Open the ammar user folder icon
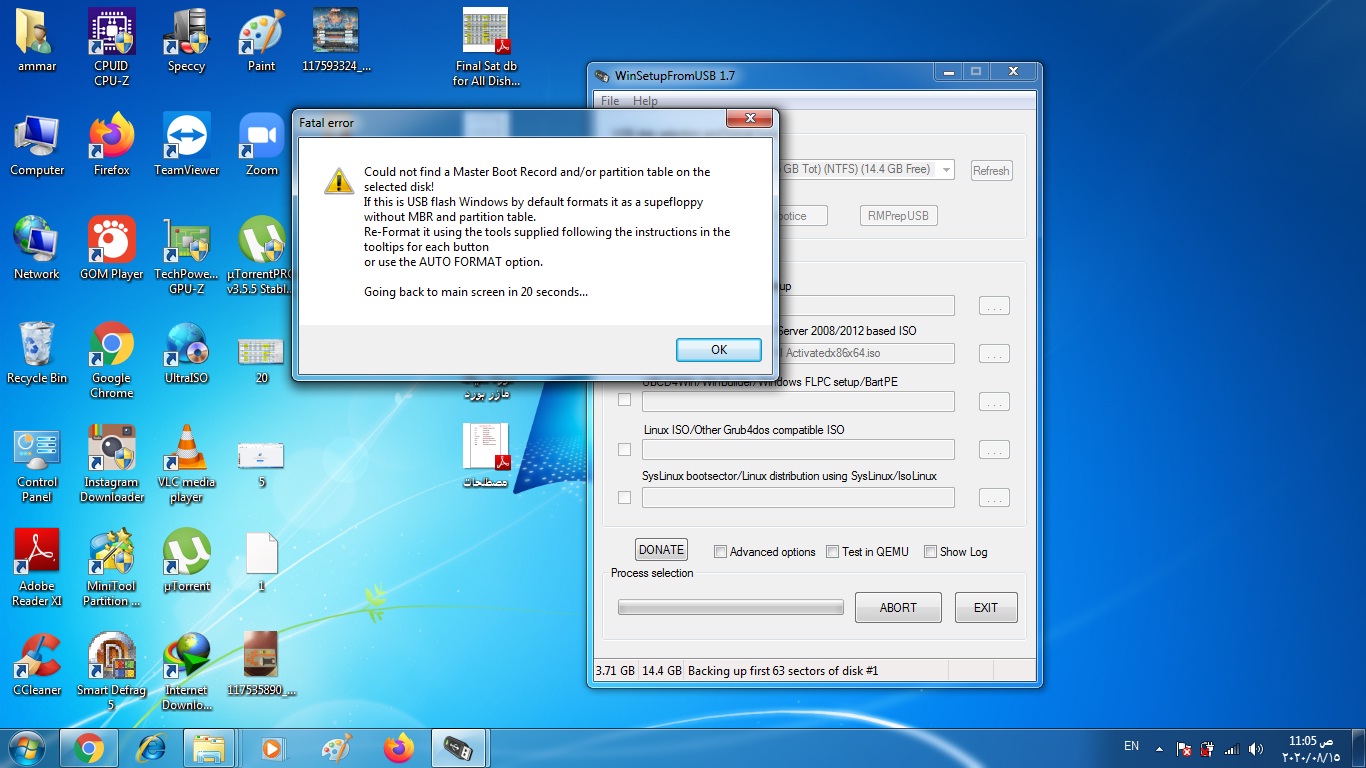This screenshot has width=1366, height=768. tap(36, 41)
